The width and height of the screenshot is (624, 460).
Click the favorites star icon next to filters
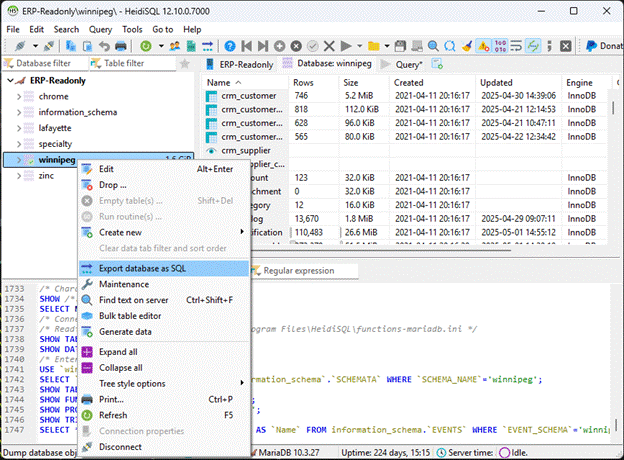[x=185, y=63]
